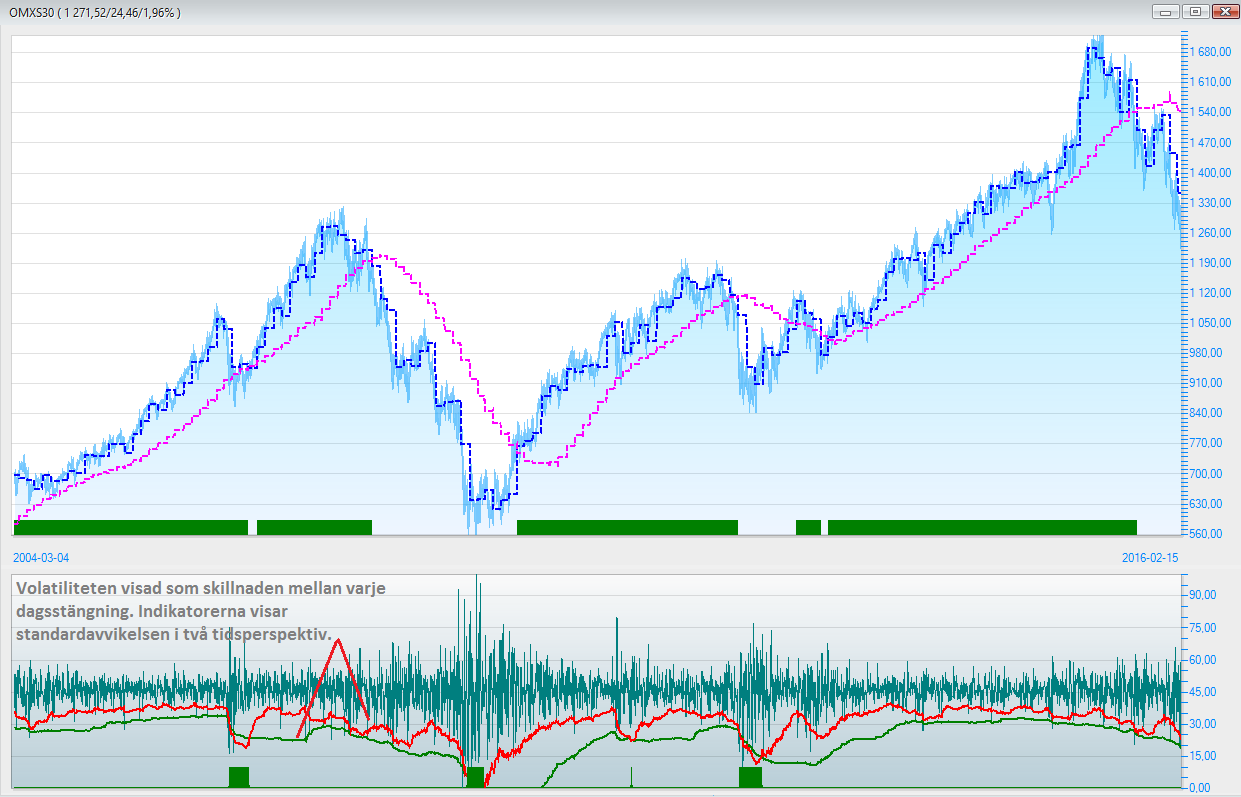Select annotation line "standardavvikelsen i två tidsperspektiv."
Screen dimensions: 1241x797
(173, 634)
